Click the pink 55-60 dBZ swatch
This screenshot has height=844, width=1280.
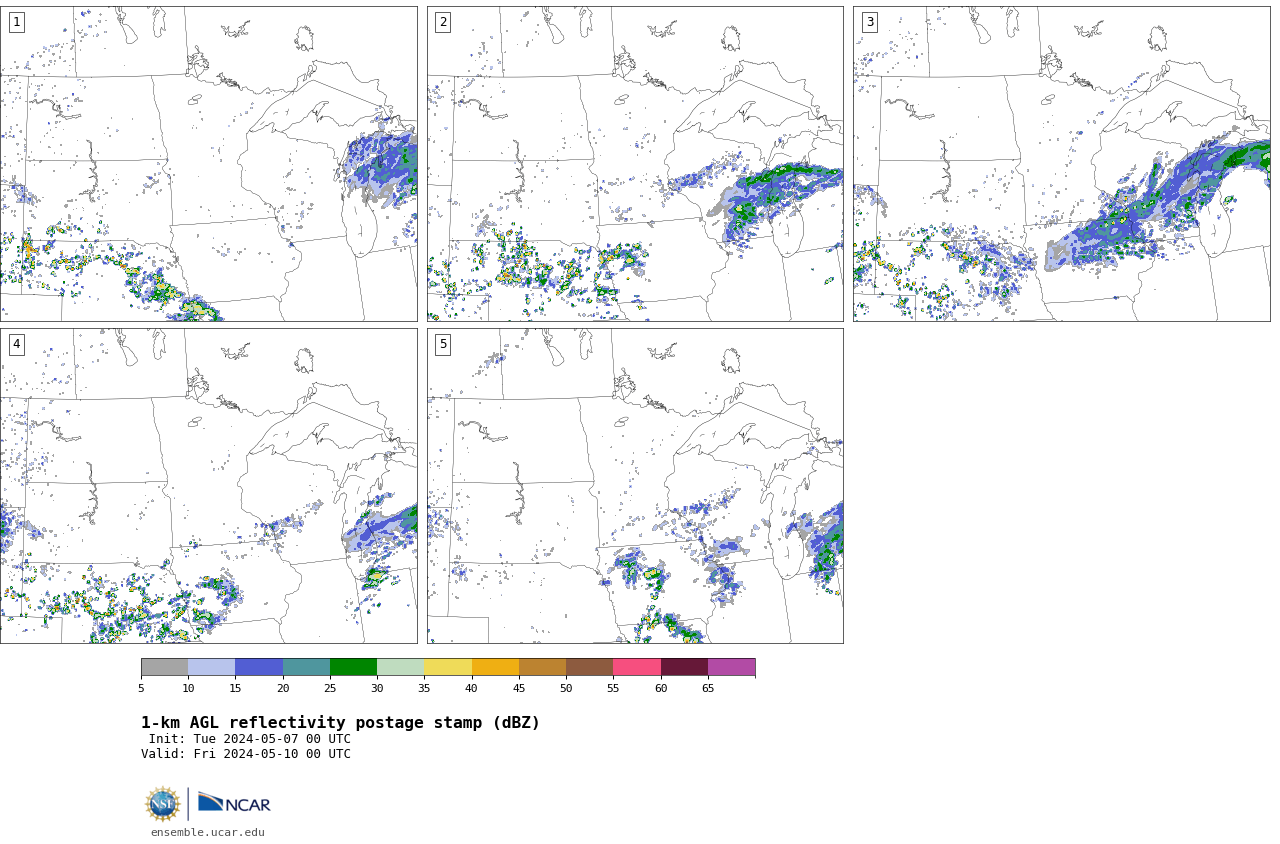(637, 667)
